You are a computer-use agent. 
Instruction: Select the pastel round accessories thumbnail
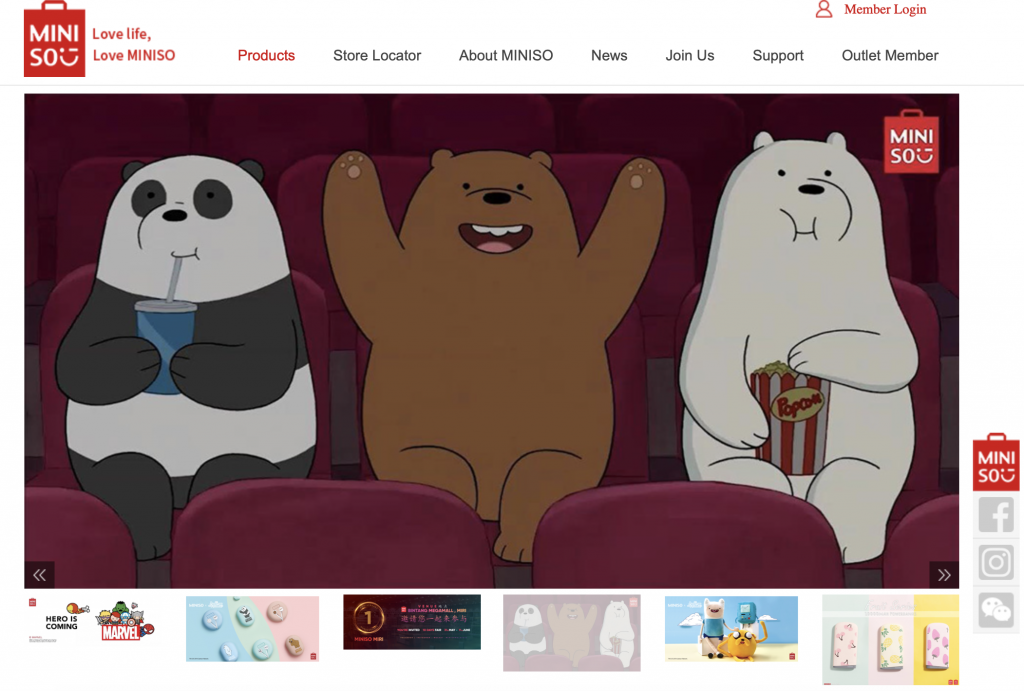[x=253, y=629]
